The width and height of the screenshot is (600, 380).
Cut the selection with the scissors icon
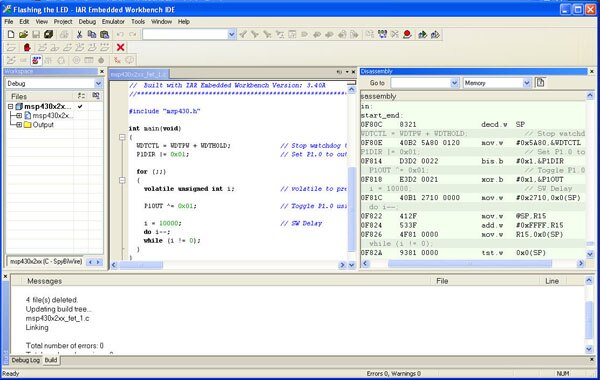point(79,34)
